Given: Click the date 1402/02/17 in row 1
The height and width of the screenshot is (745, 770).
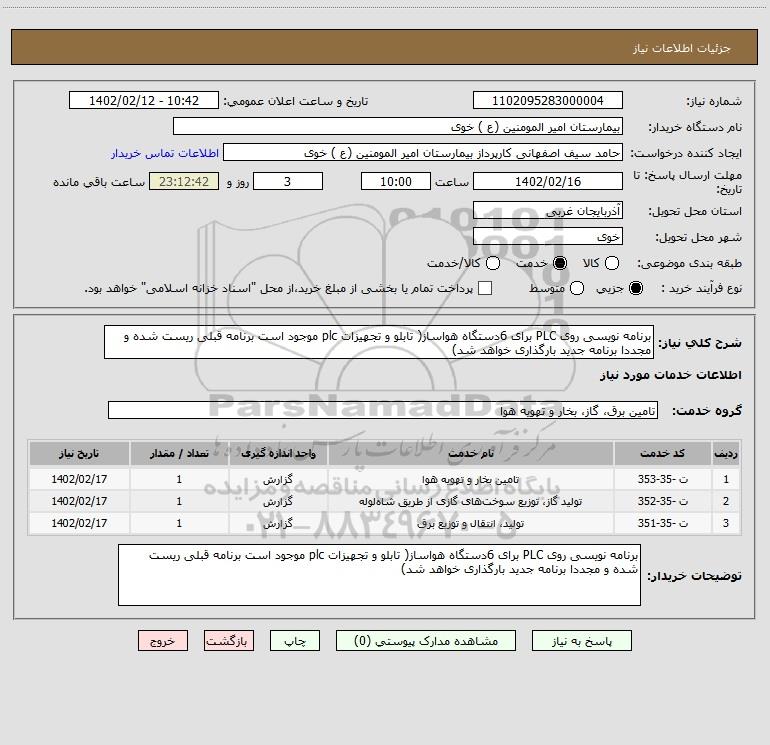Looking at the screenshot, I should point(79,479).
